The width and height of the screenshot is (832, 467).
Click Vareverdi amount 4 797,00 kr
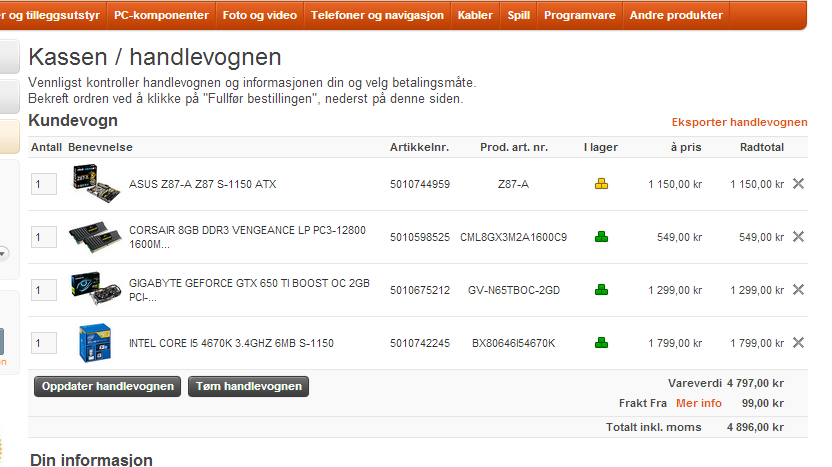click(x=755, y=383)
